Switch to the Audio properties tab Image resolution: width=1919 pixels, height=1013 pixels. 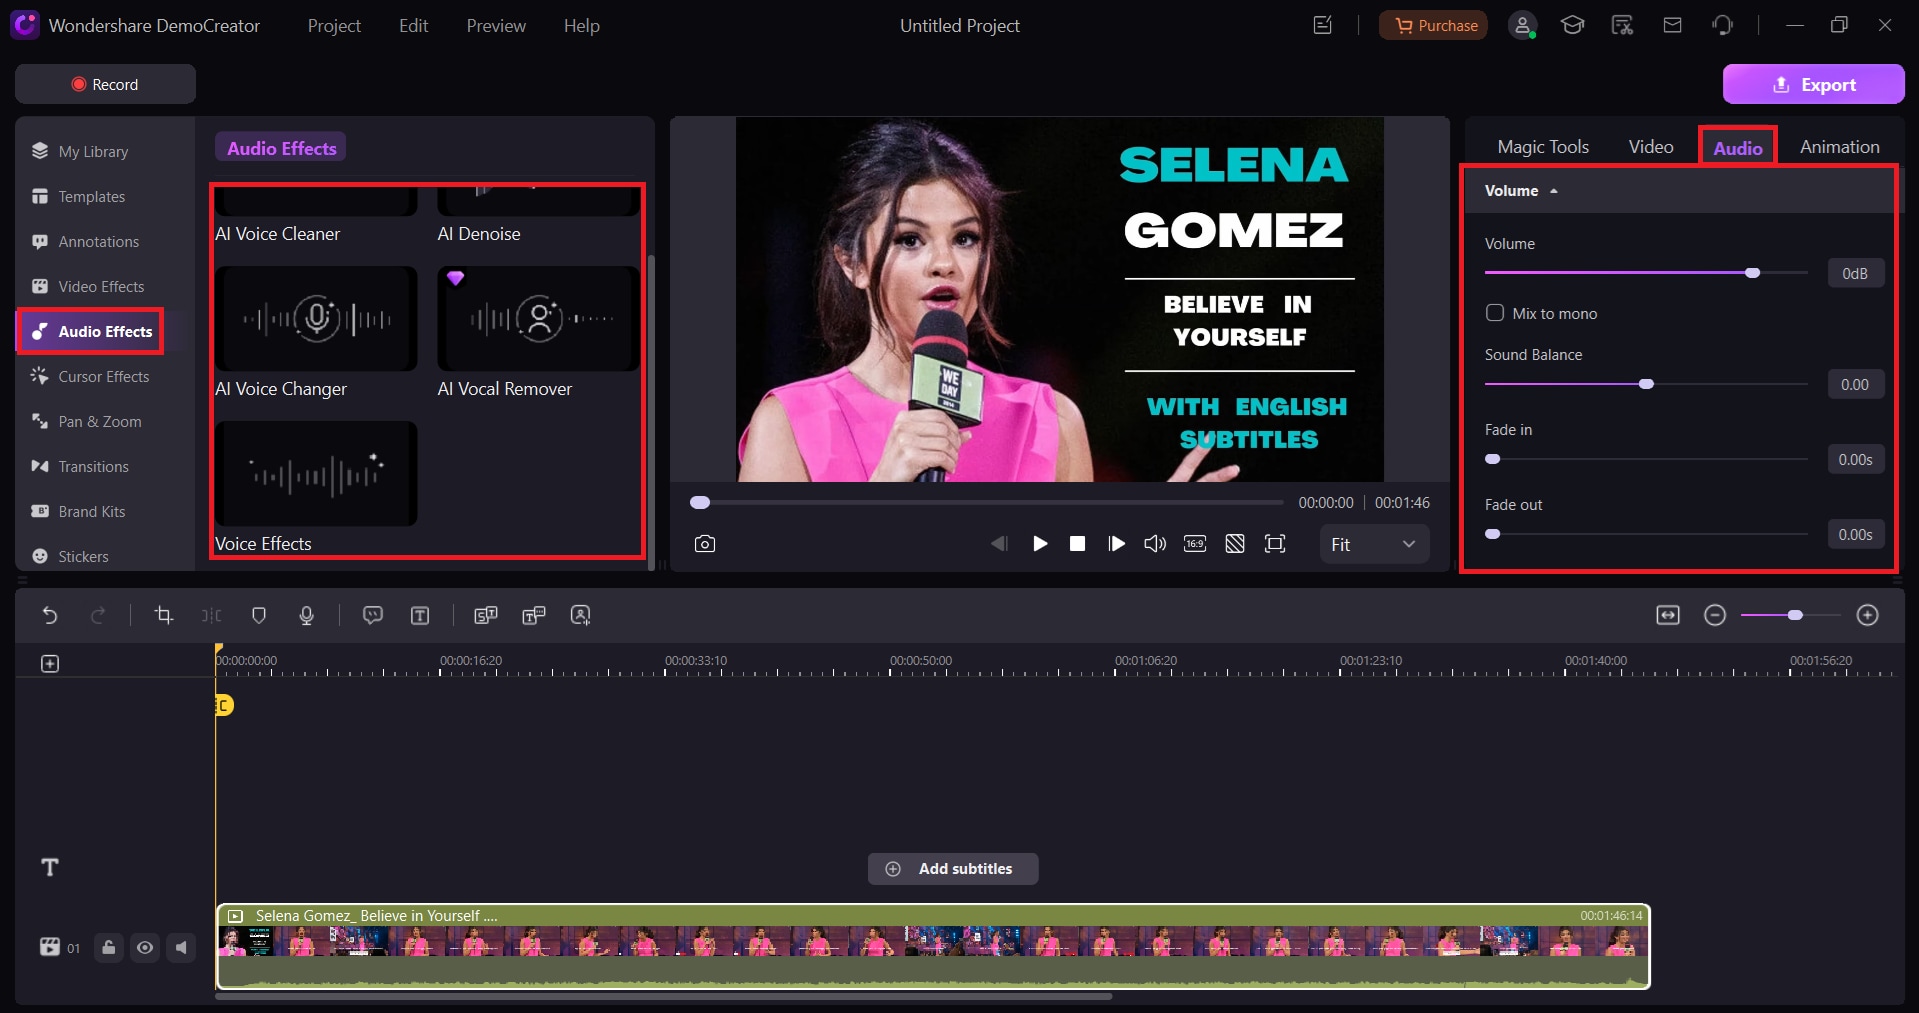[x=1738, y=148]
